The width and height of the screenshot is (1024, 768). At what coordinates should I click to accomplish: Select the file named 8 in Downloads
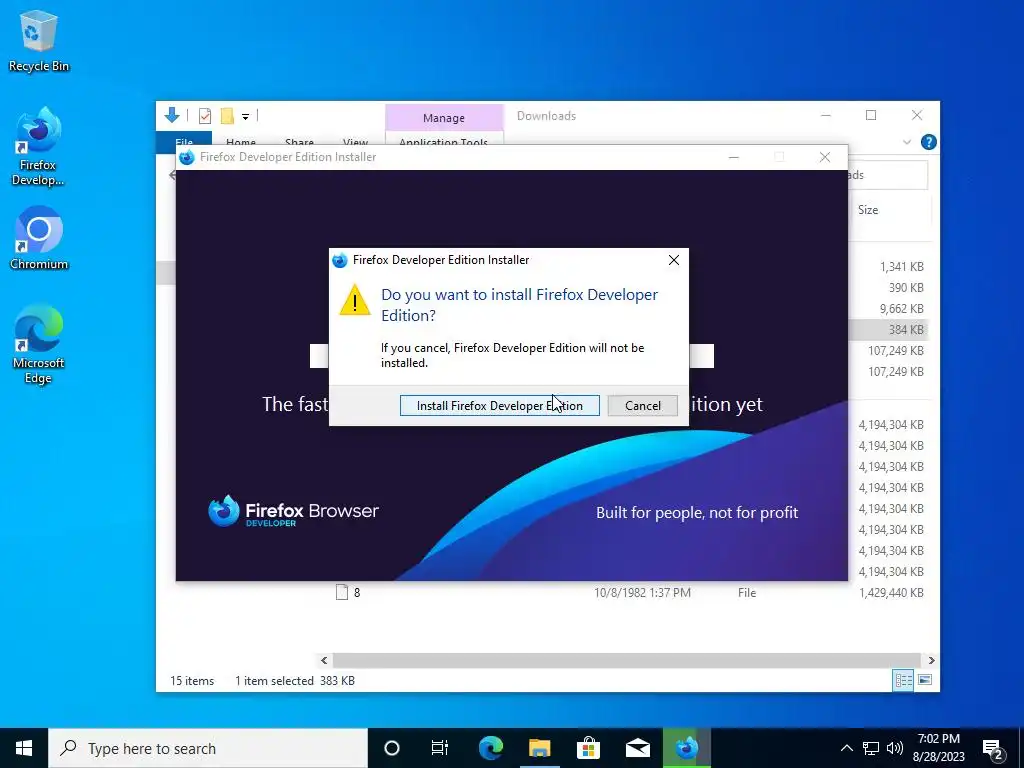coord(357,593)
